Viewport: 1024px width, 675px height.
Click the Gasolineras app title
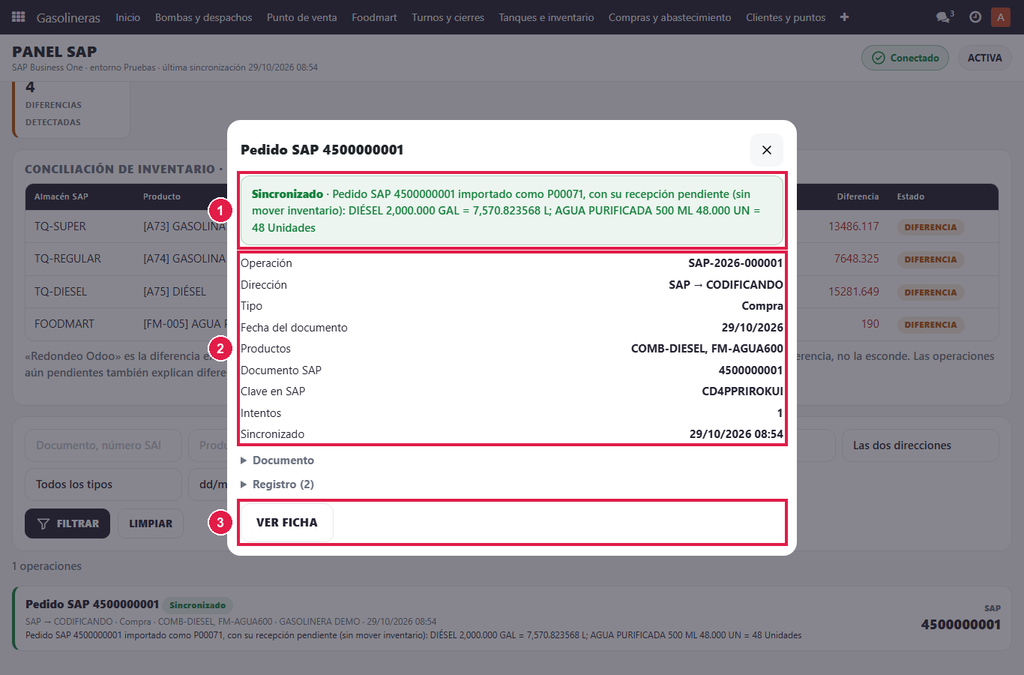(69, 17)
